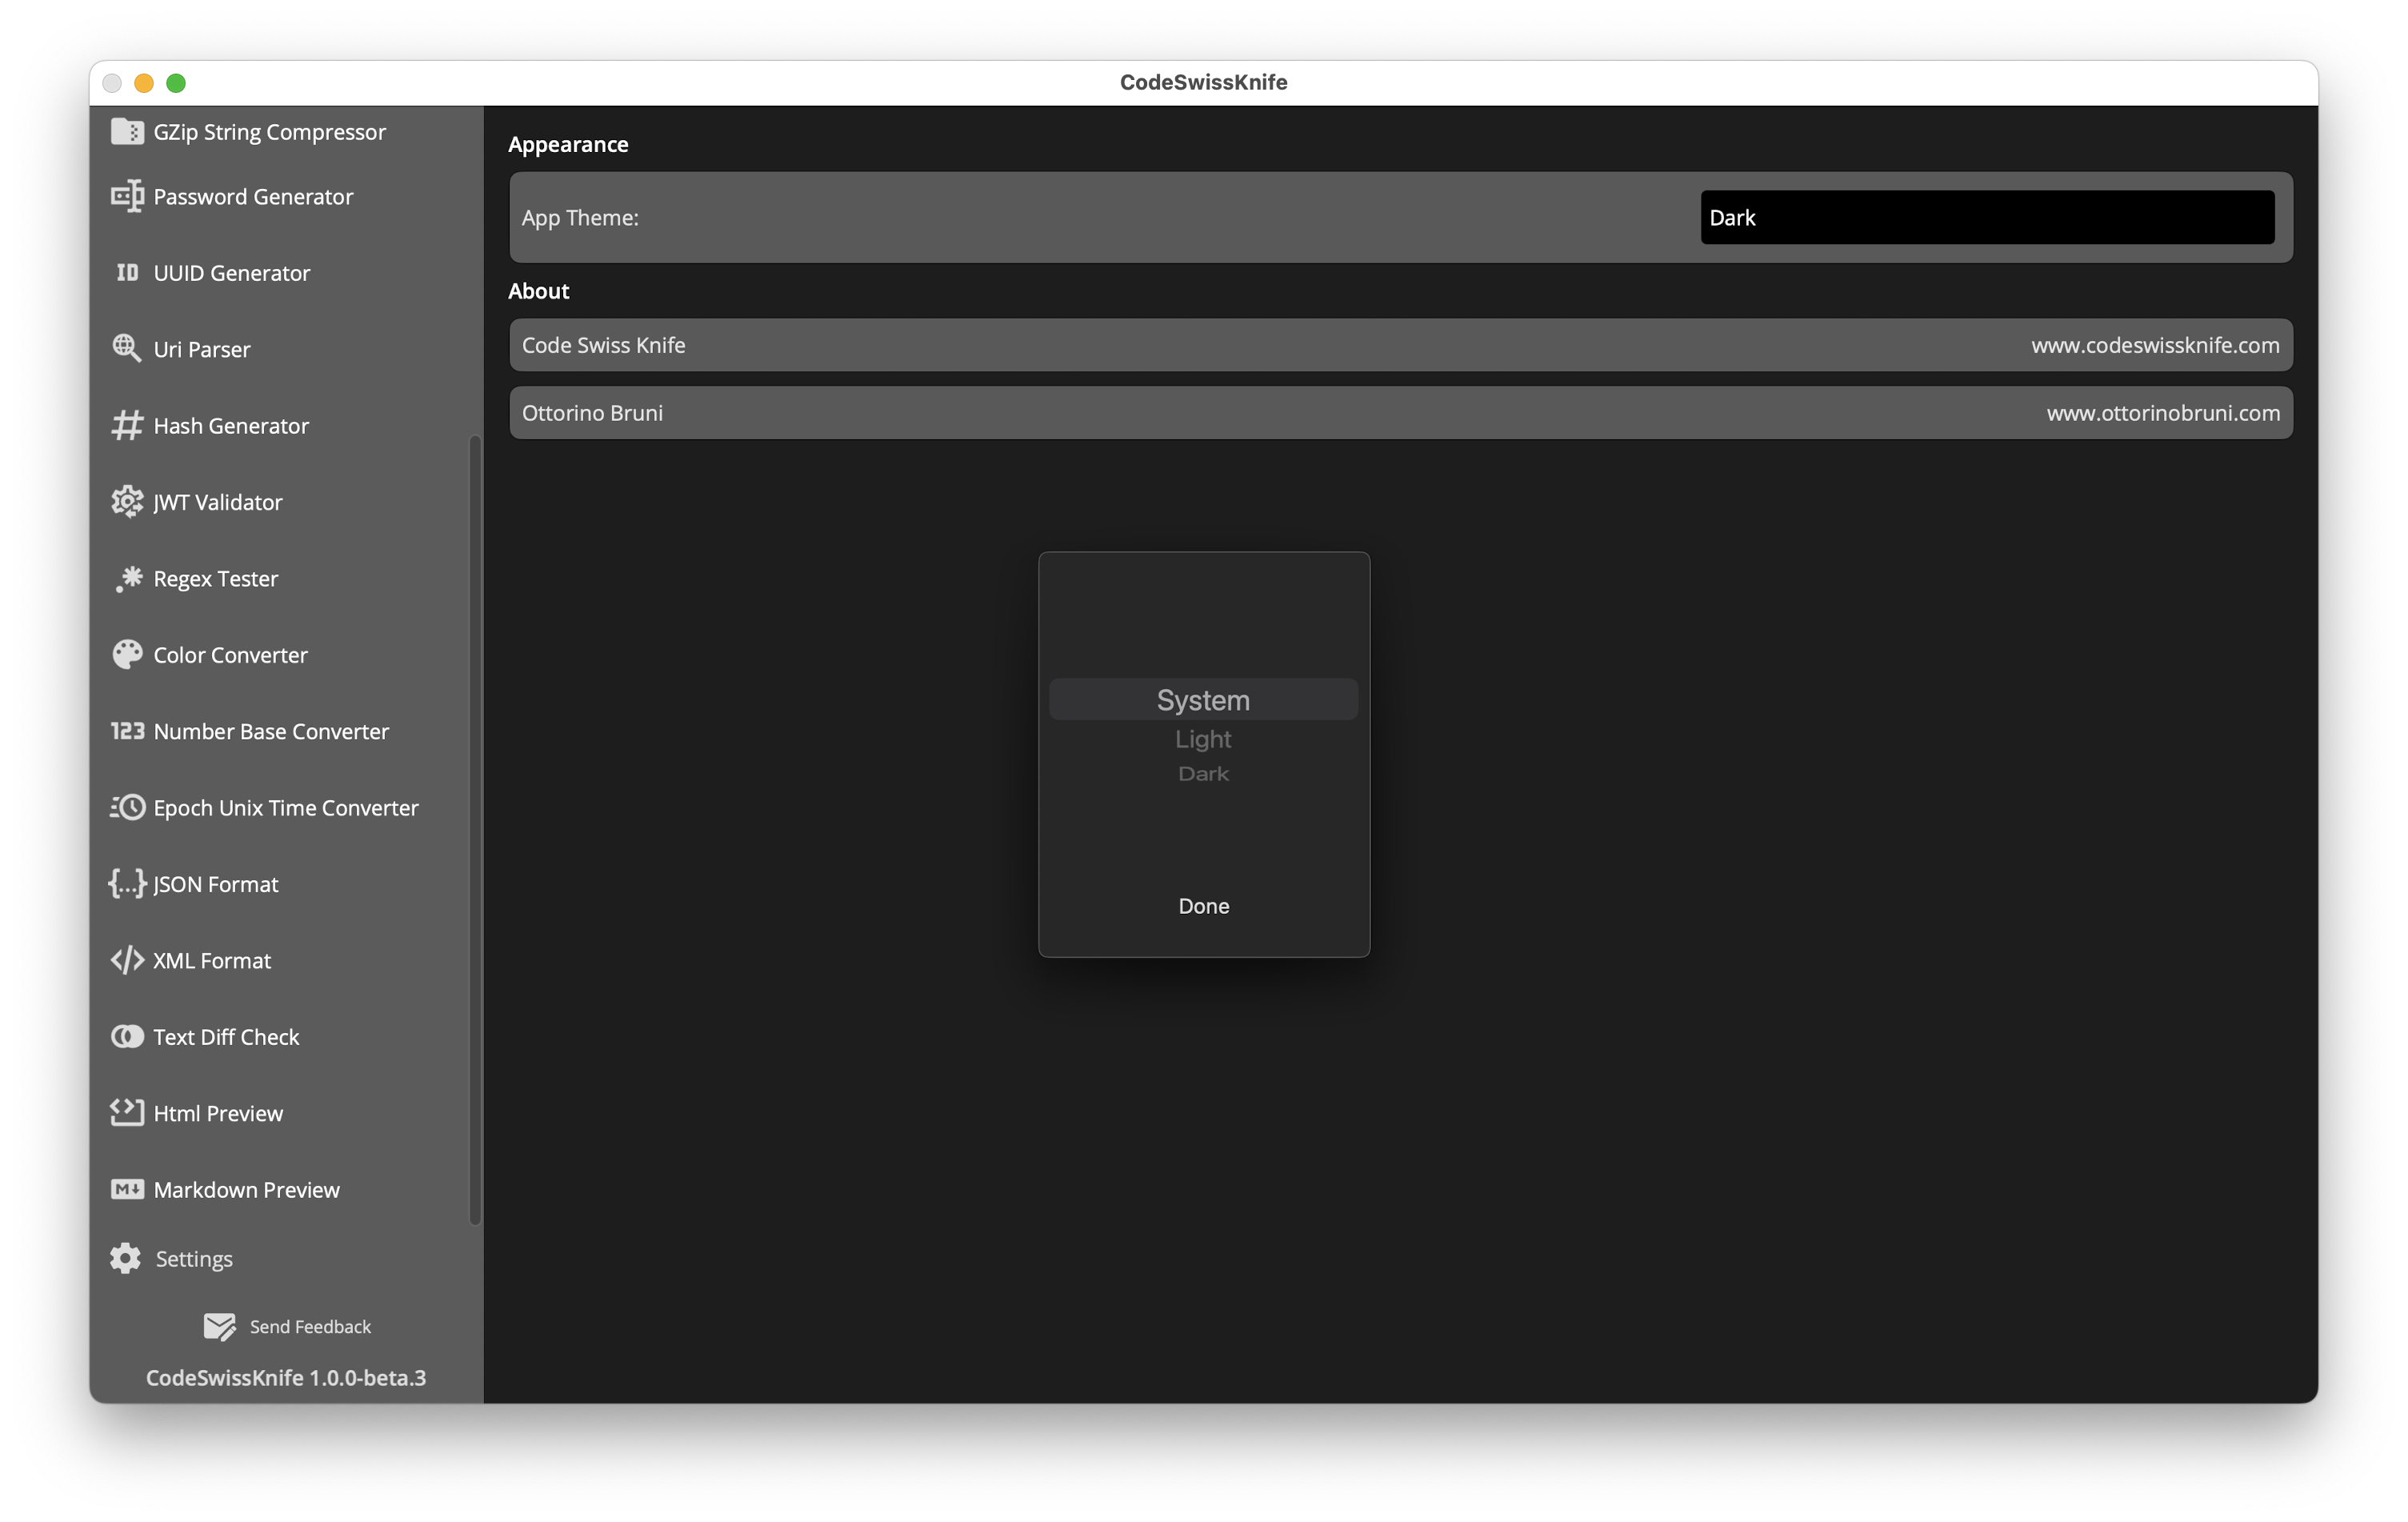Choose Light in theme picker

(x=1203, y=739)
